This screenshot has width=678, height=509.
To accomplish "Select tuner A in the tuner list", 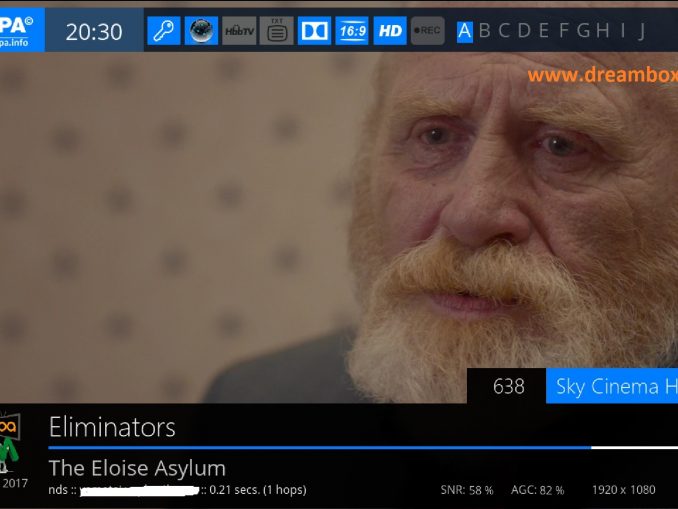I will (x=465, y=32).
